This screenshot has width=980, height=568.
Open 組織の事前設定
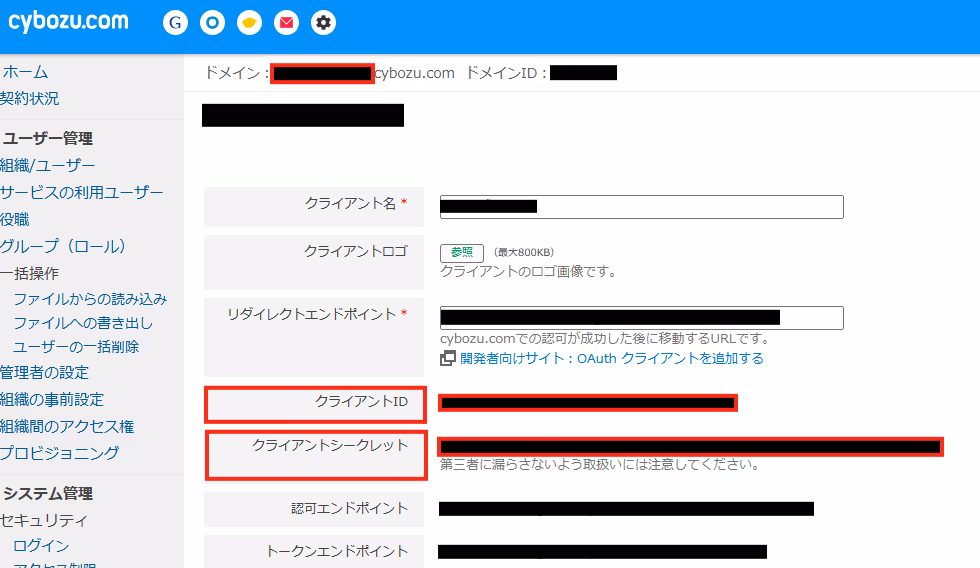[x=52, y=399]
